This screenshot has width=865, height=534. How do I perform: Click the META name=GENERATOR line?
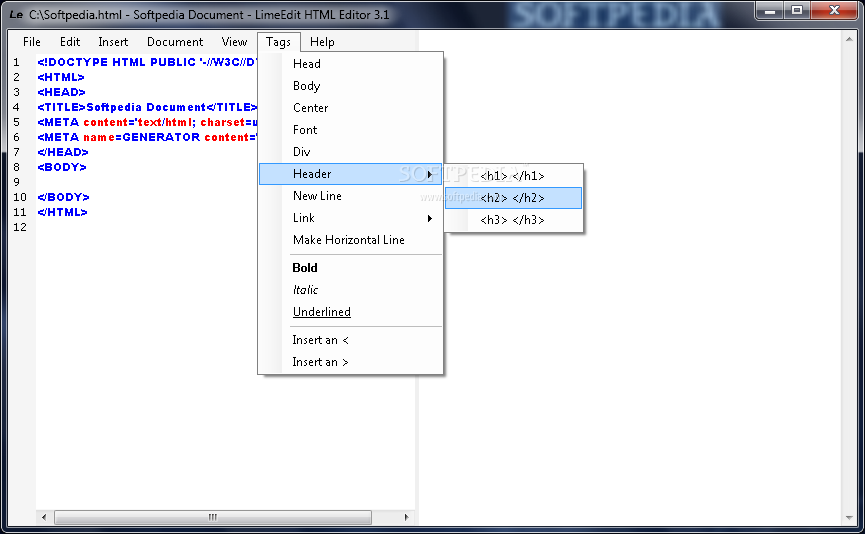[147, 137]
